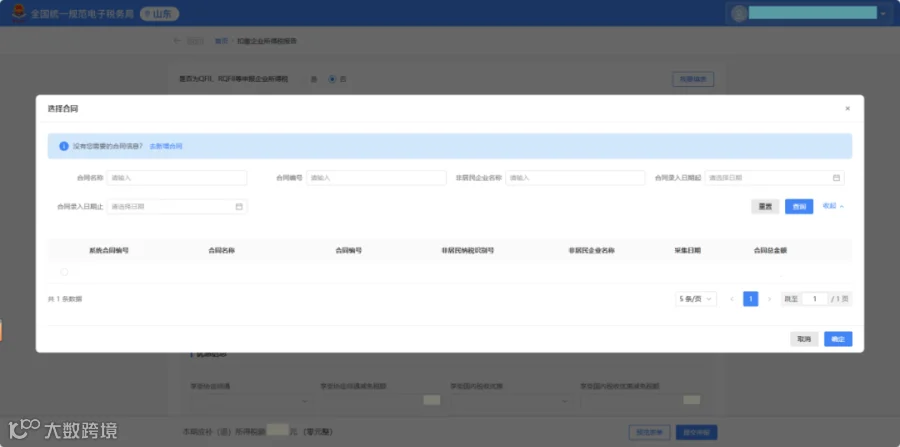This screenshot has height=447, width=900.
Task: Open the calendar icon for 合同录入日期起
Action: [x=836, y=178]
